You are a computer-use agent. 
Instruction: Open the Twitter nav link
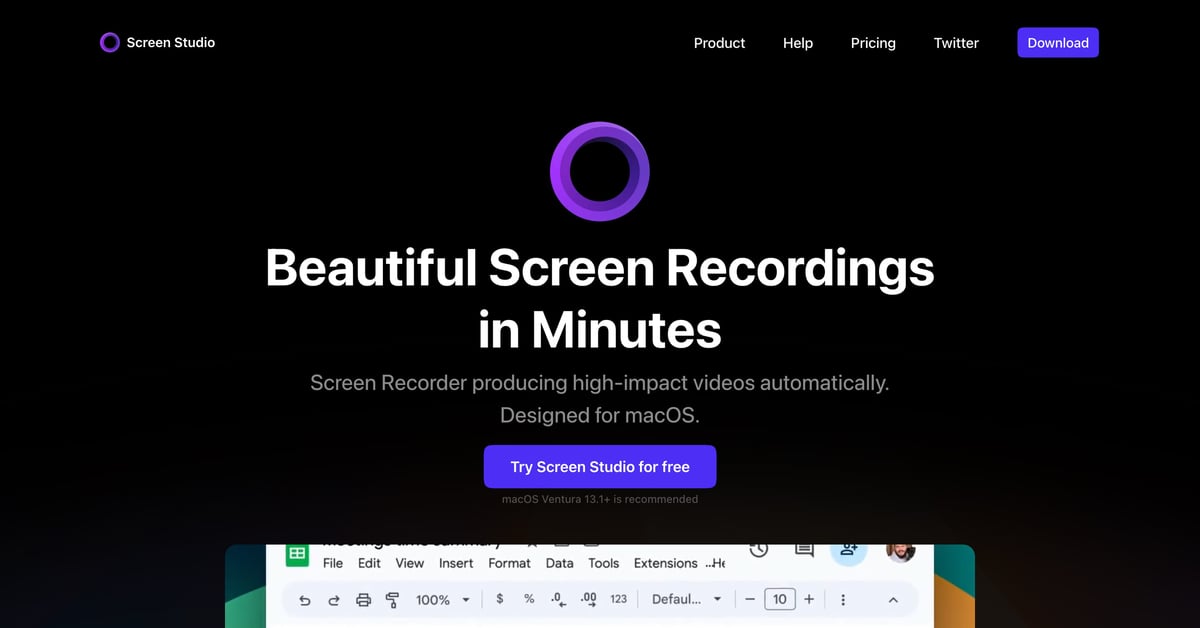956,43
